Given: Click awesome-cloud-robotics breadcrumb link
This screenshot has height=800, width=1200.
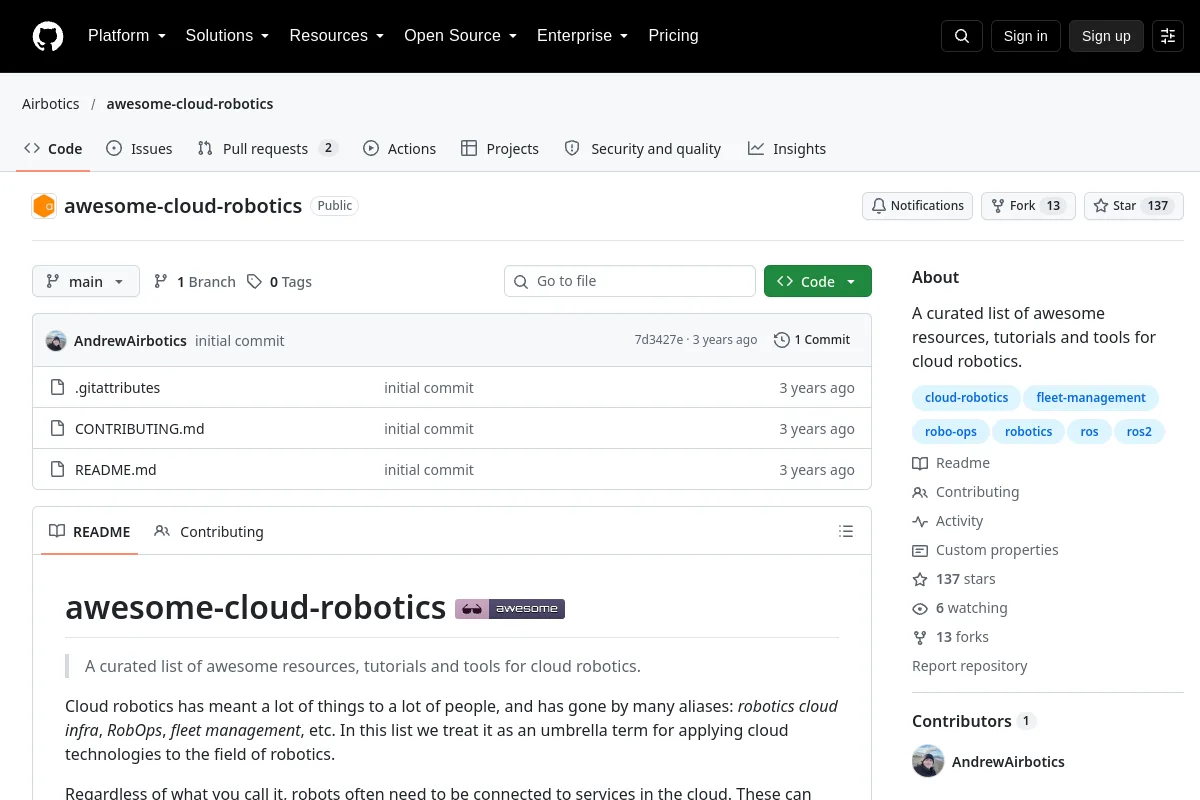Looking at the screenshot, I should pyautogui.click(x=190, y=104).
